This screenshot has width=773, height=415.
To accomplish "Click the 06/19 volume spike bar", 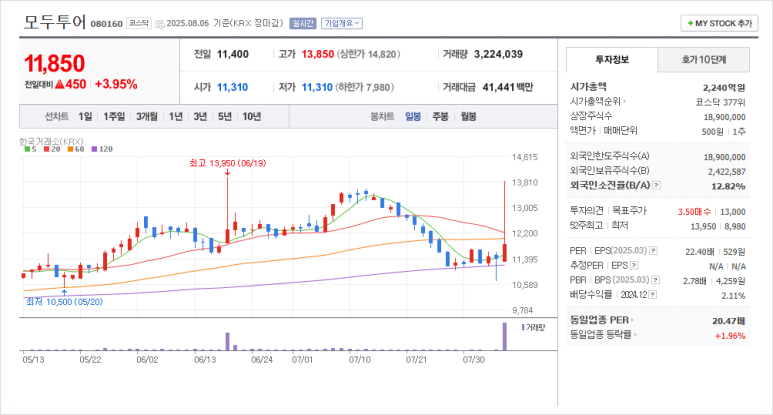I will click(227, 342).
